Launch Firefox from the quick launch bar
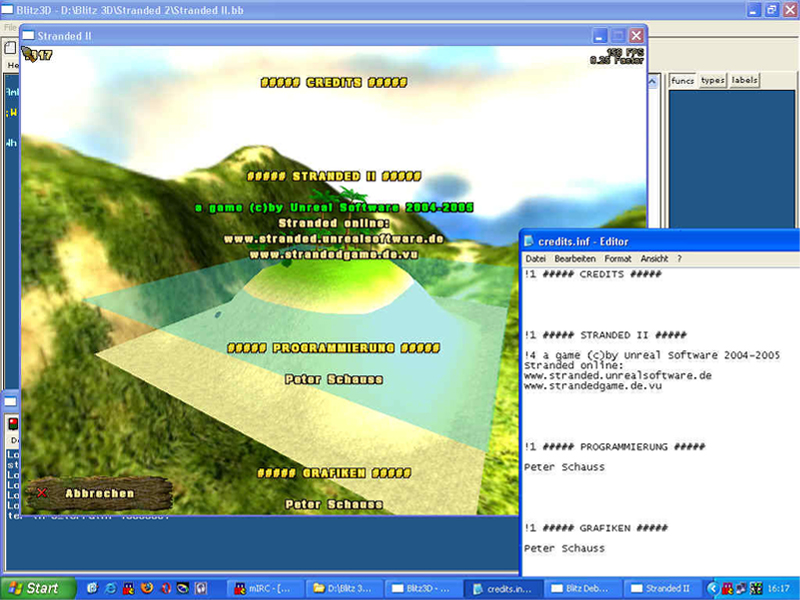 click(x=147, y=588)
